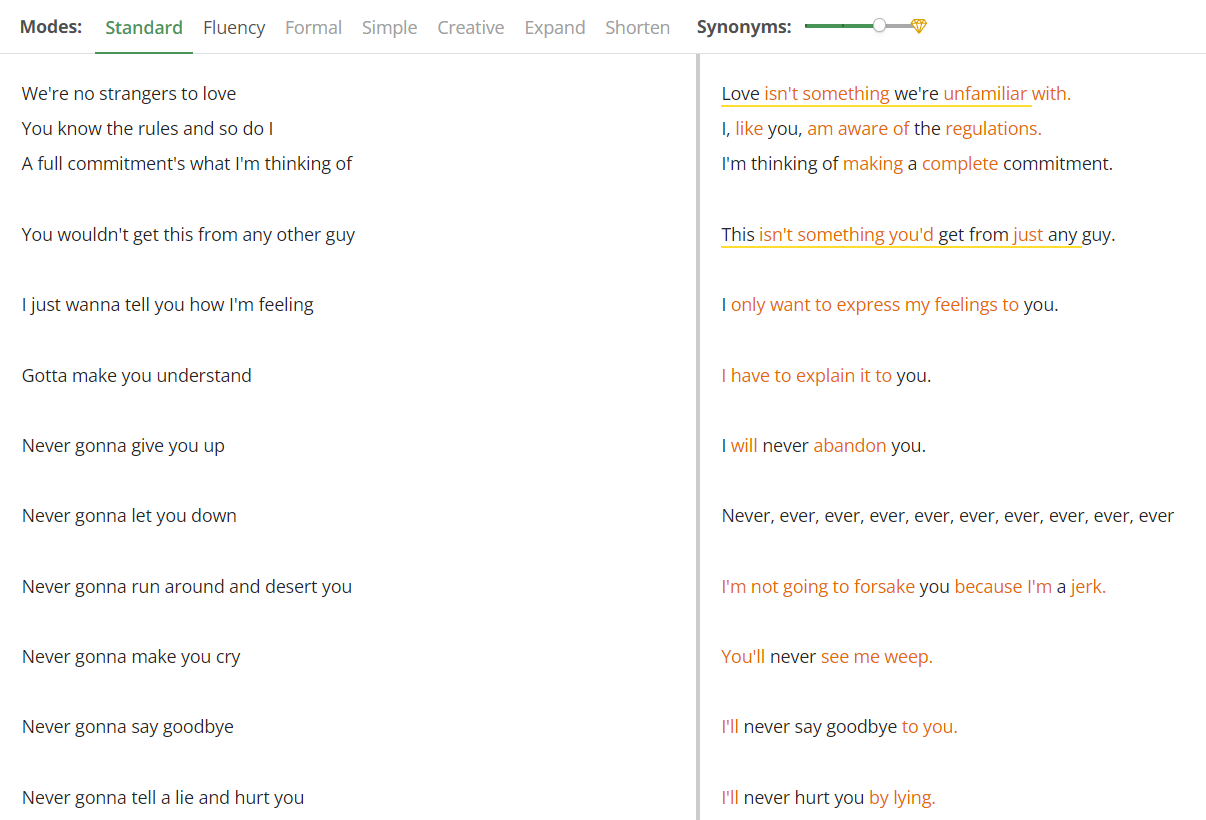Screen dimensions: 1206x820
Task: Click input line 'A full commitment's what I'm thinking of'
Action: (x=187, y=163)
